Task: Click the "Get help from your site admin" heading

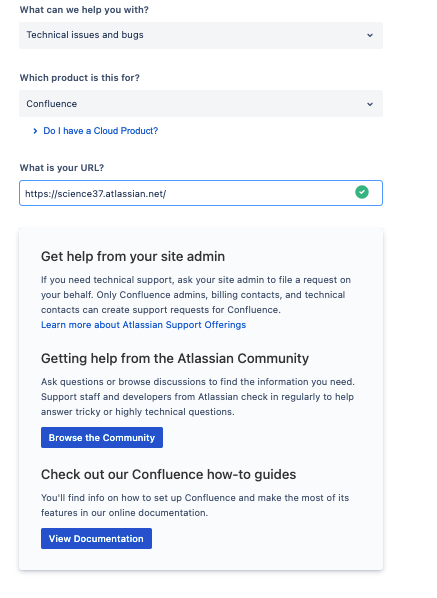Action: [x=133, y=256]
